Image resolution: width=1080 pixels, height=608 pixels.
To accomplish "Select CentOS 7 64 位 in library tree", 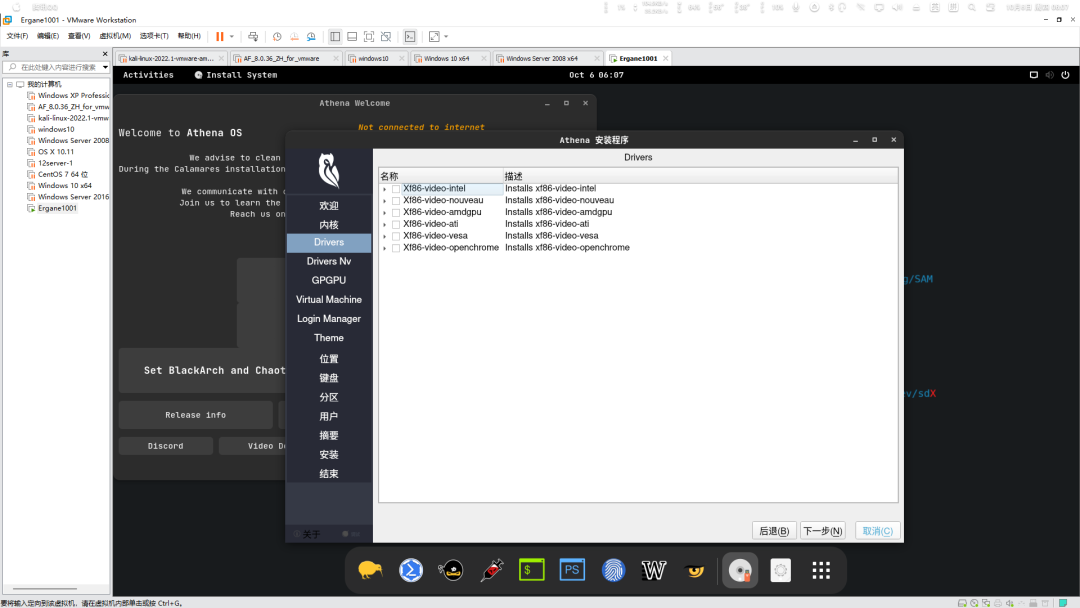I will [63, 174].
